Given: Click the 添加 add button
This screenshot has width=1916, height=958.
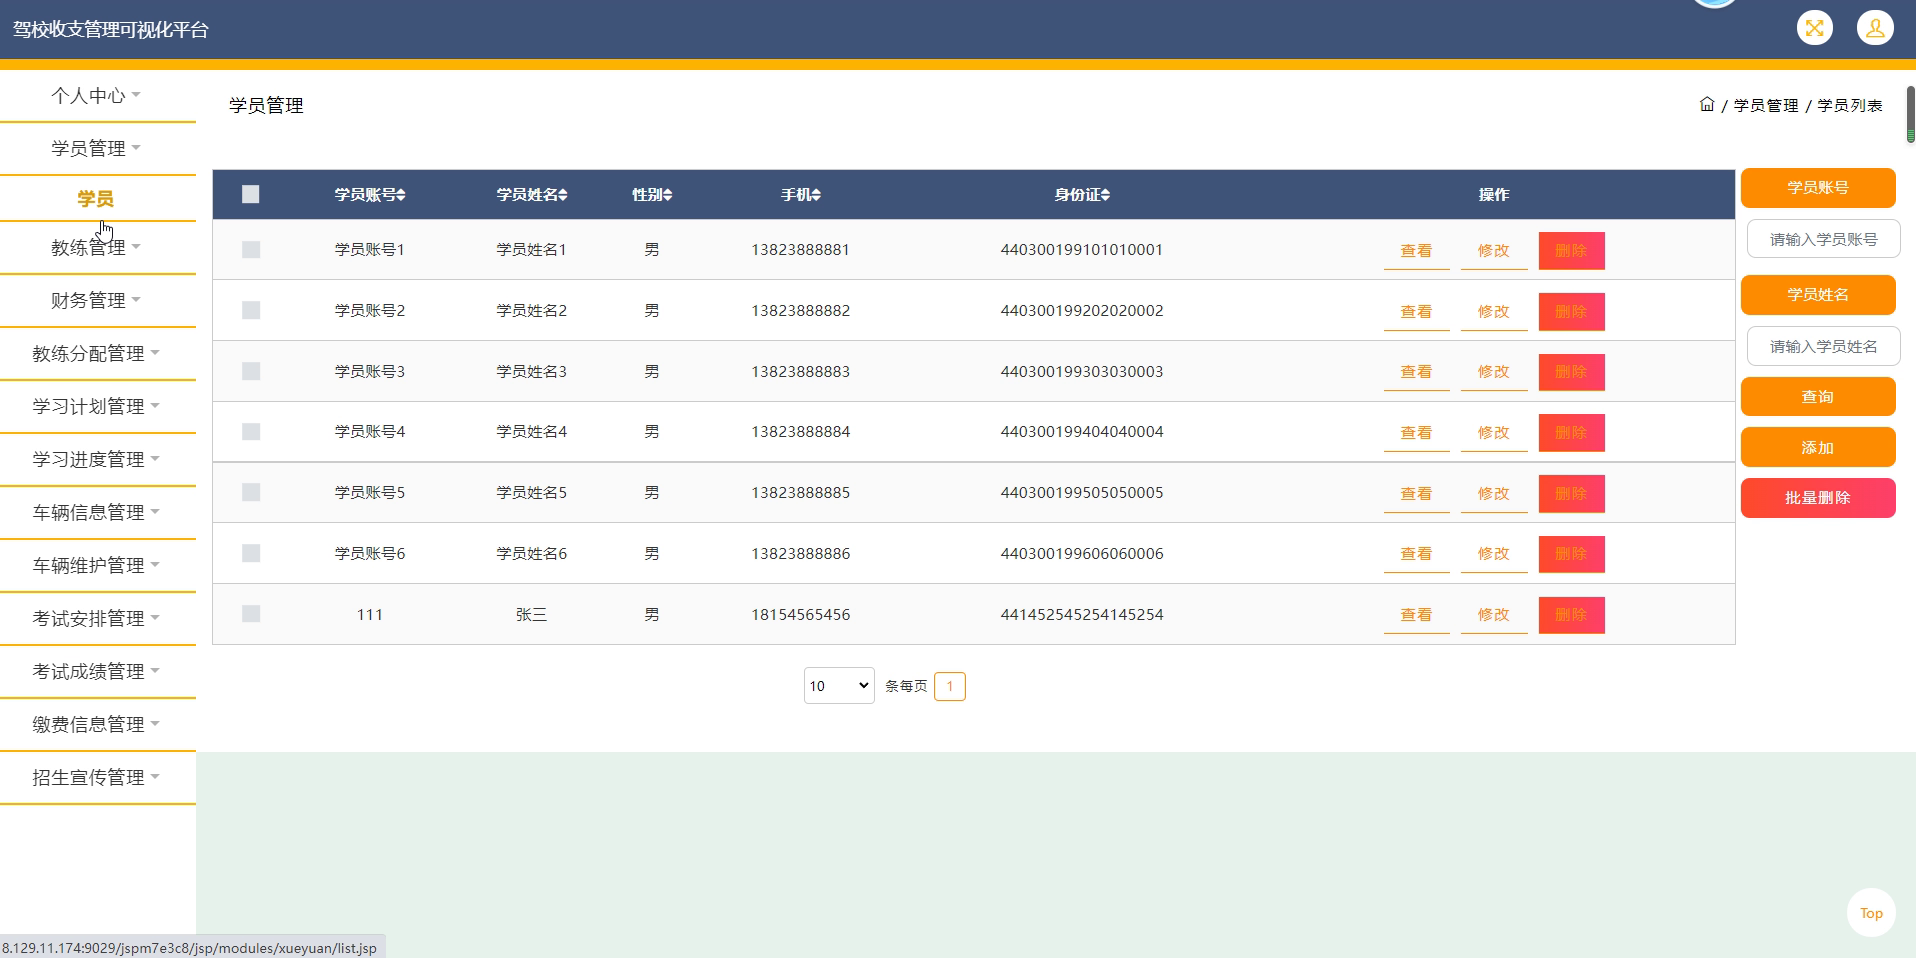Looking at the screenshot, I should (1818, 447).
